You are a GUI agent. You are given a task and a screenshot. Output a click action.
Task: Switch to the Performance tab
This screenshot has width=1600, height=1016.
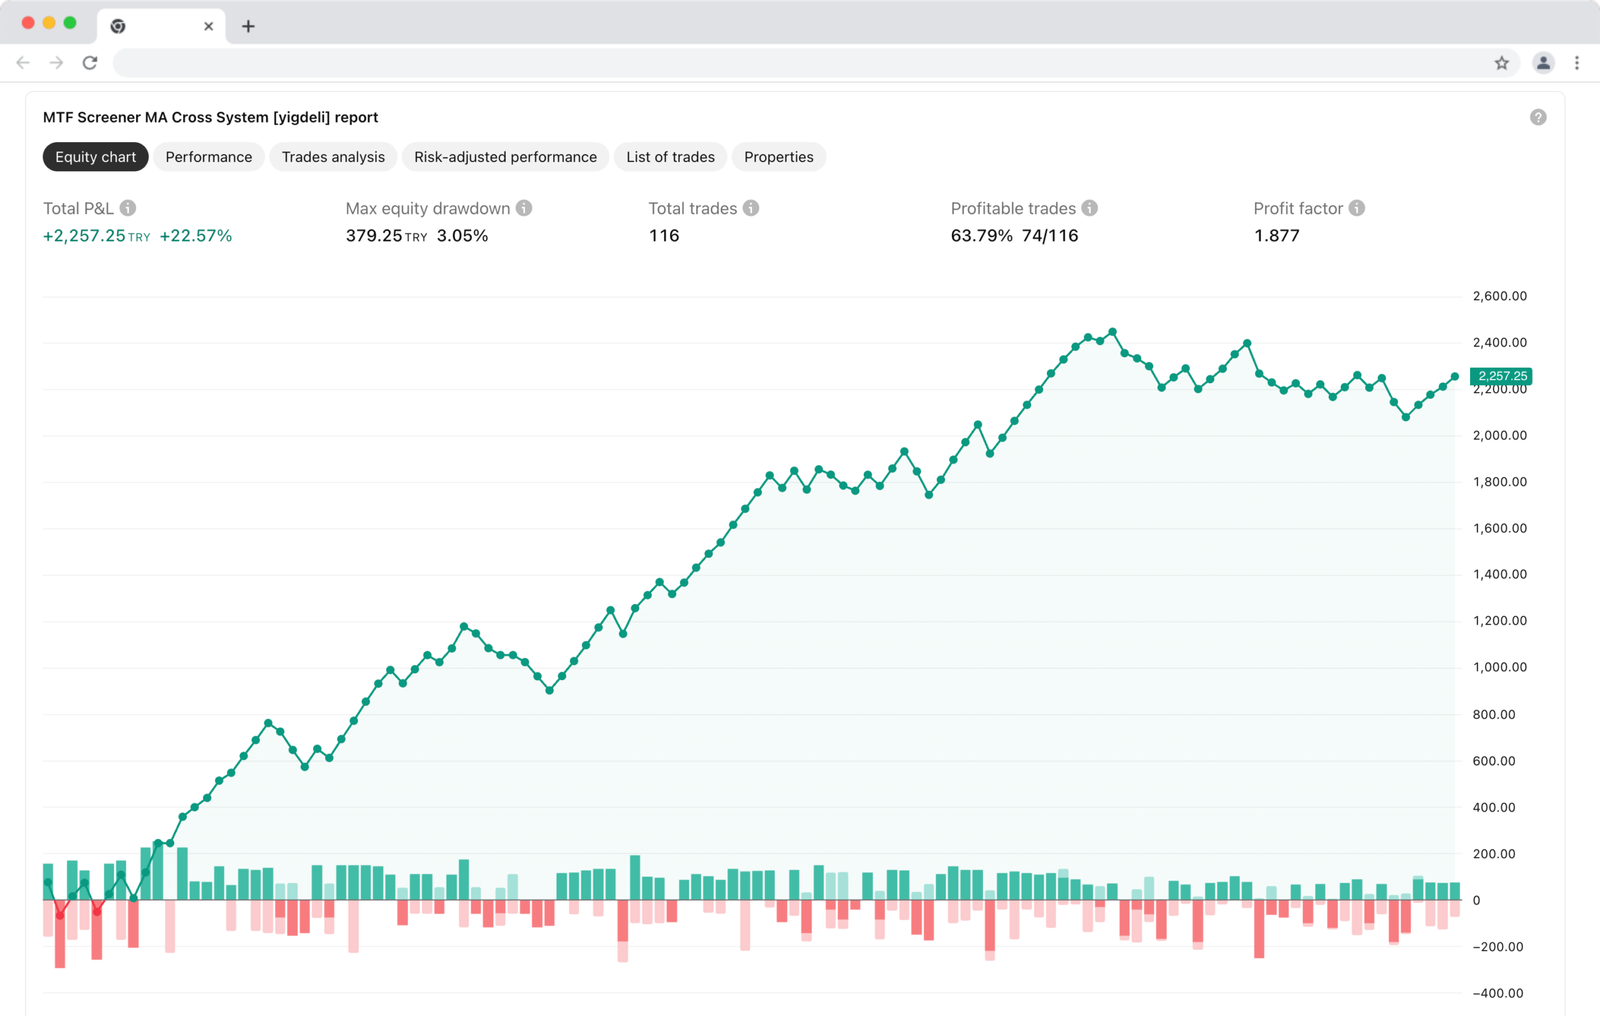(x=208, y=157)
